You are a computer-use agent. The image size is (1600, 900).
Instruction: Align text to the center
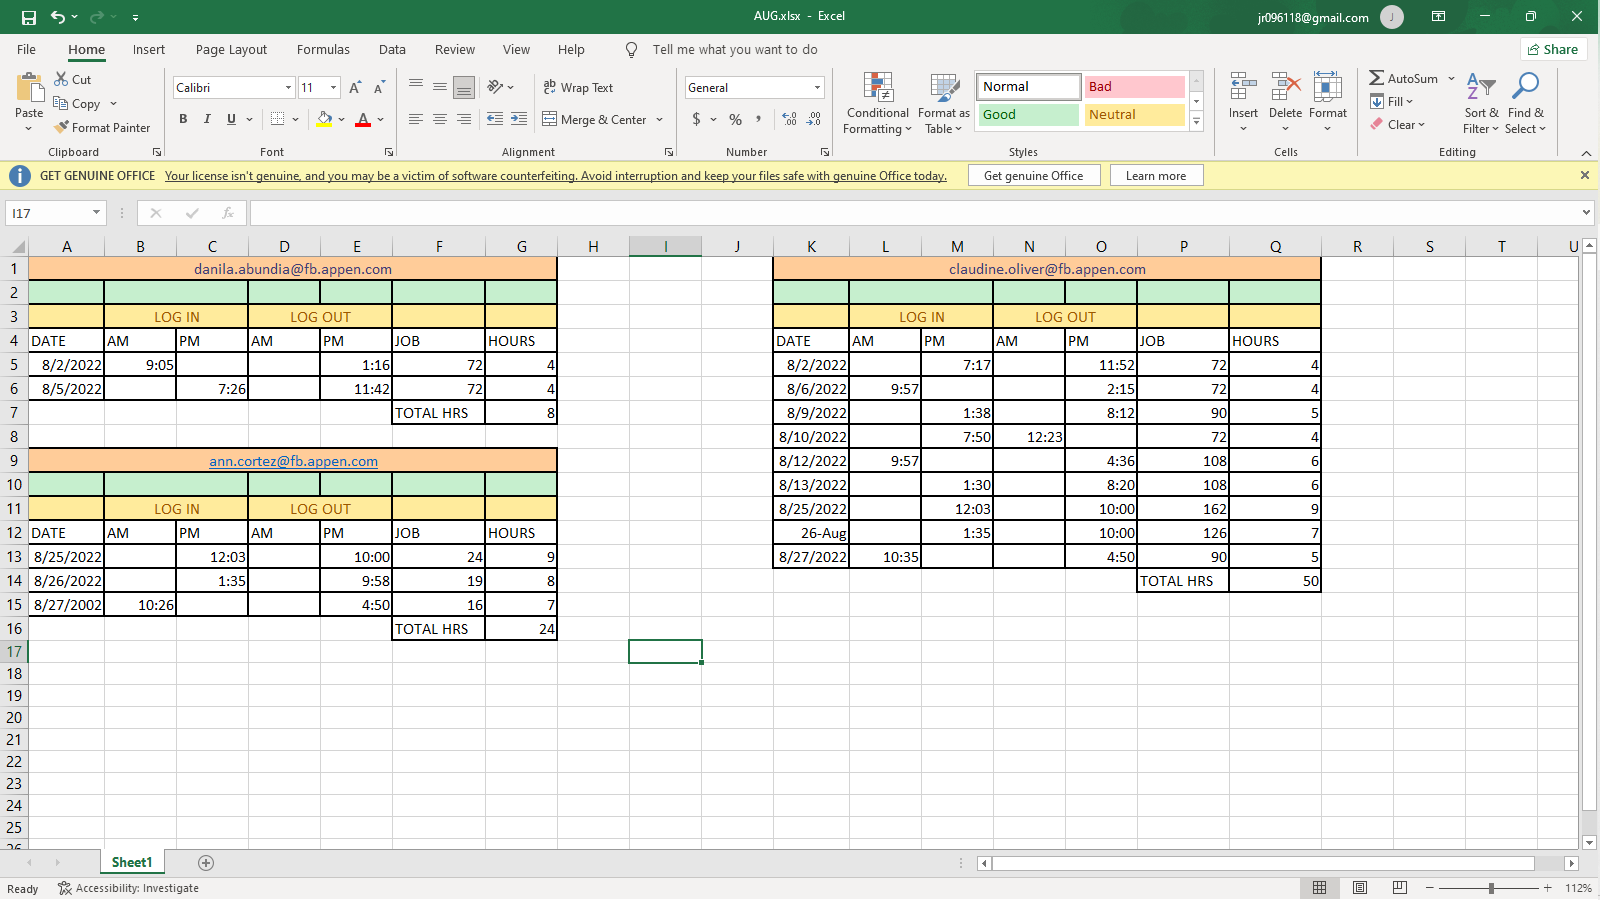pos(440,119)
